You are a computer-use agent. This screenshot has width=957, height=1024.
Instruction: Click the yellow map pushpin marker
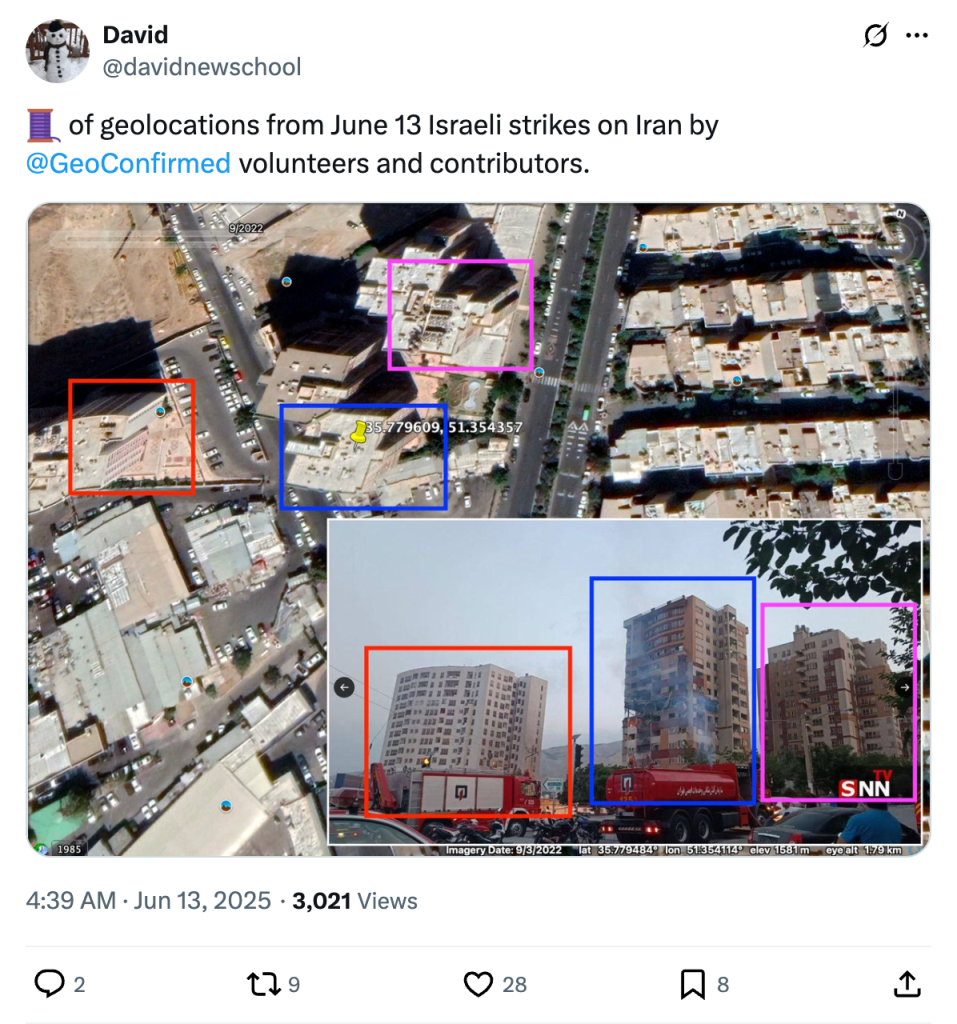[x=359, y=432]
